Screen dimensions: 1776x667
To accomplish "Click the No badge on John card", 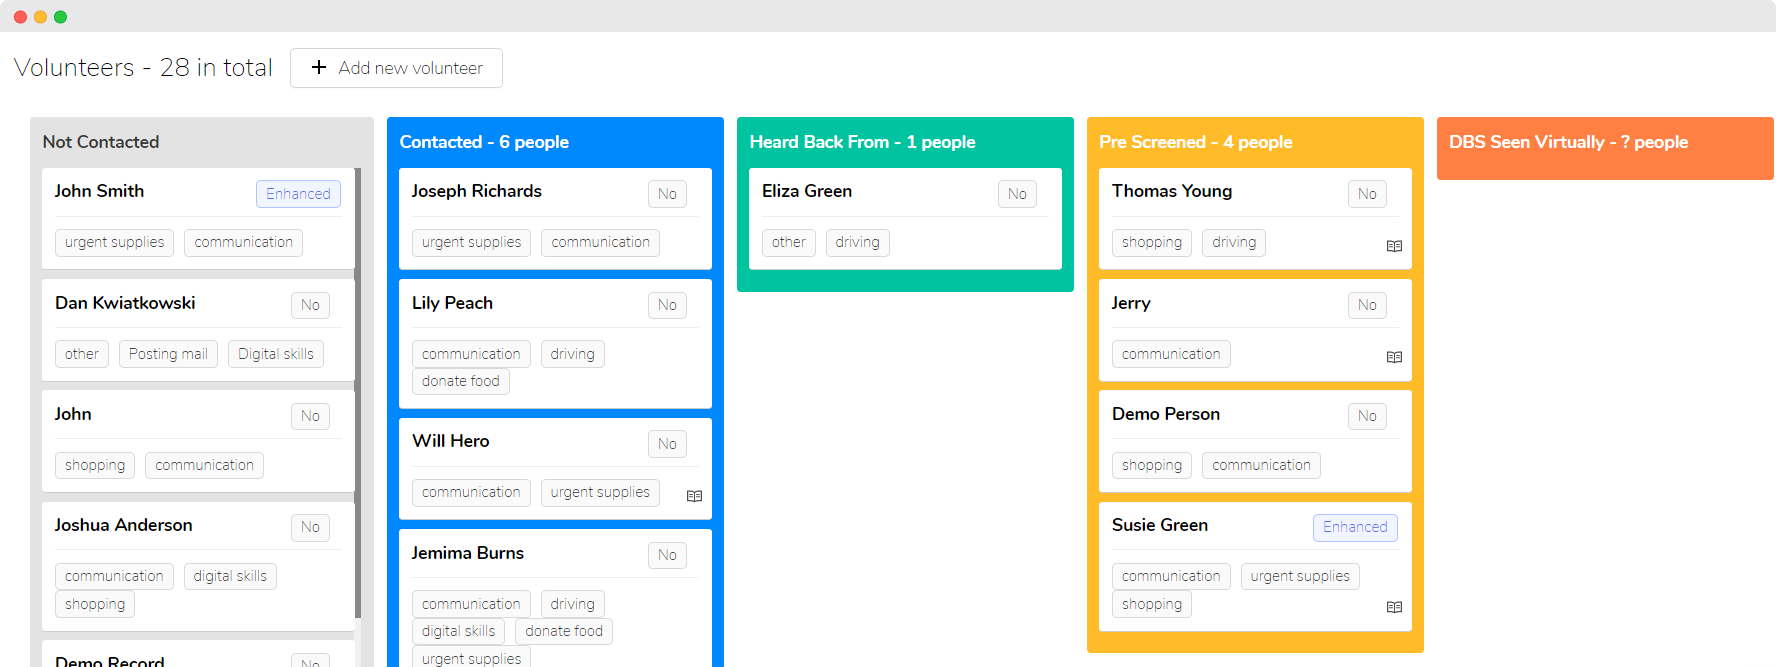I will (x=310, y=416).
